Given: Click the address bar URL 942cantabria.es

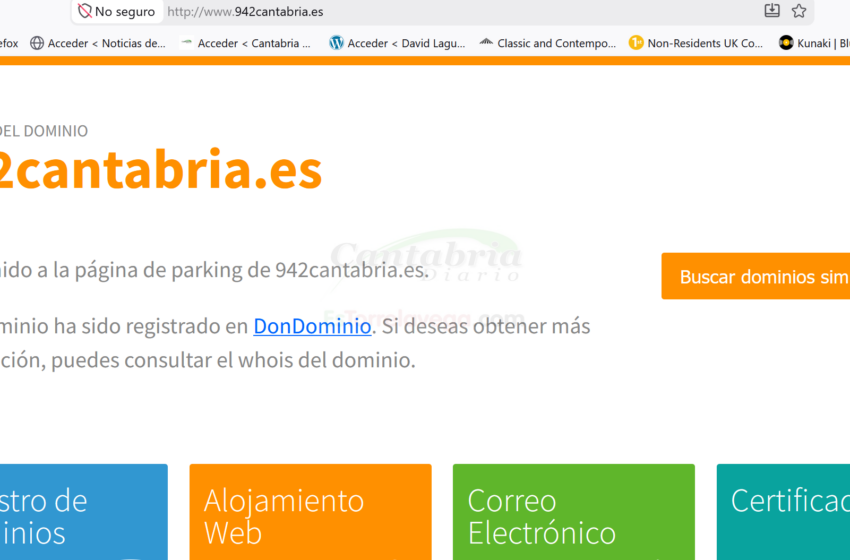Looking at the screenshot, I should (245, 11).
